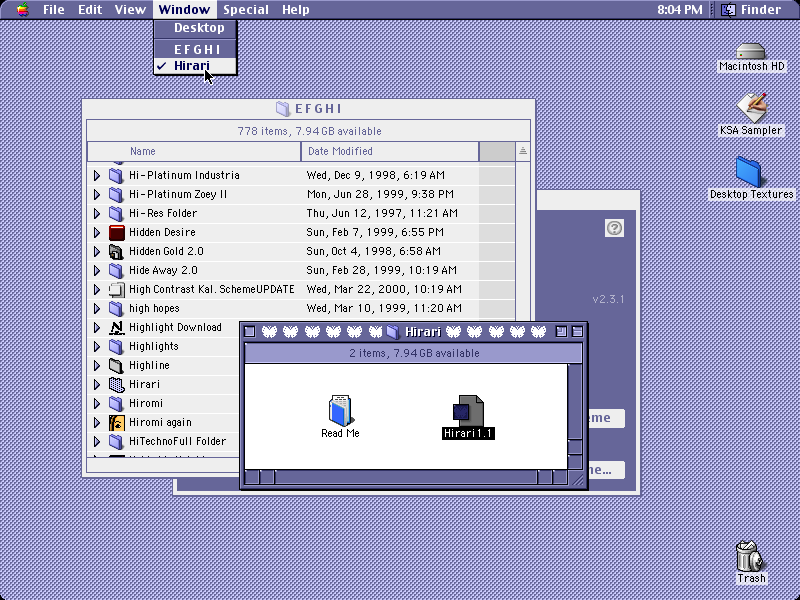The width and height of the screenshot is (800, 600).
Task: Select the Hirari list item icon
Action: point(116,384)
